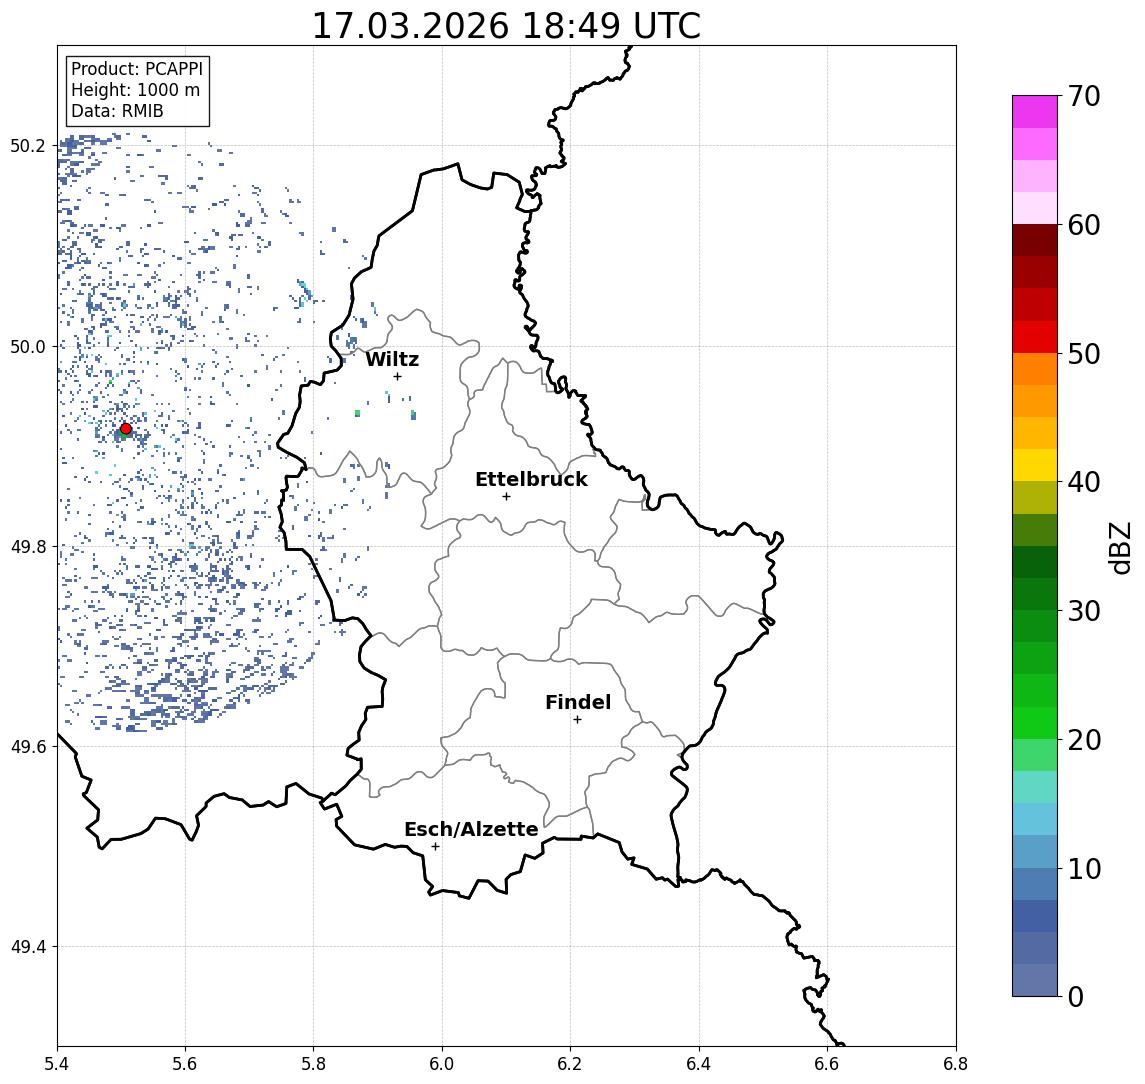The image size is (1145, 1084).
Task: Click the cross marker under Ettelbruck
Action: tap(506, 497)
